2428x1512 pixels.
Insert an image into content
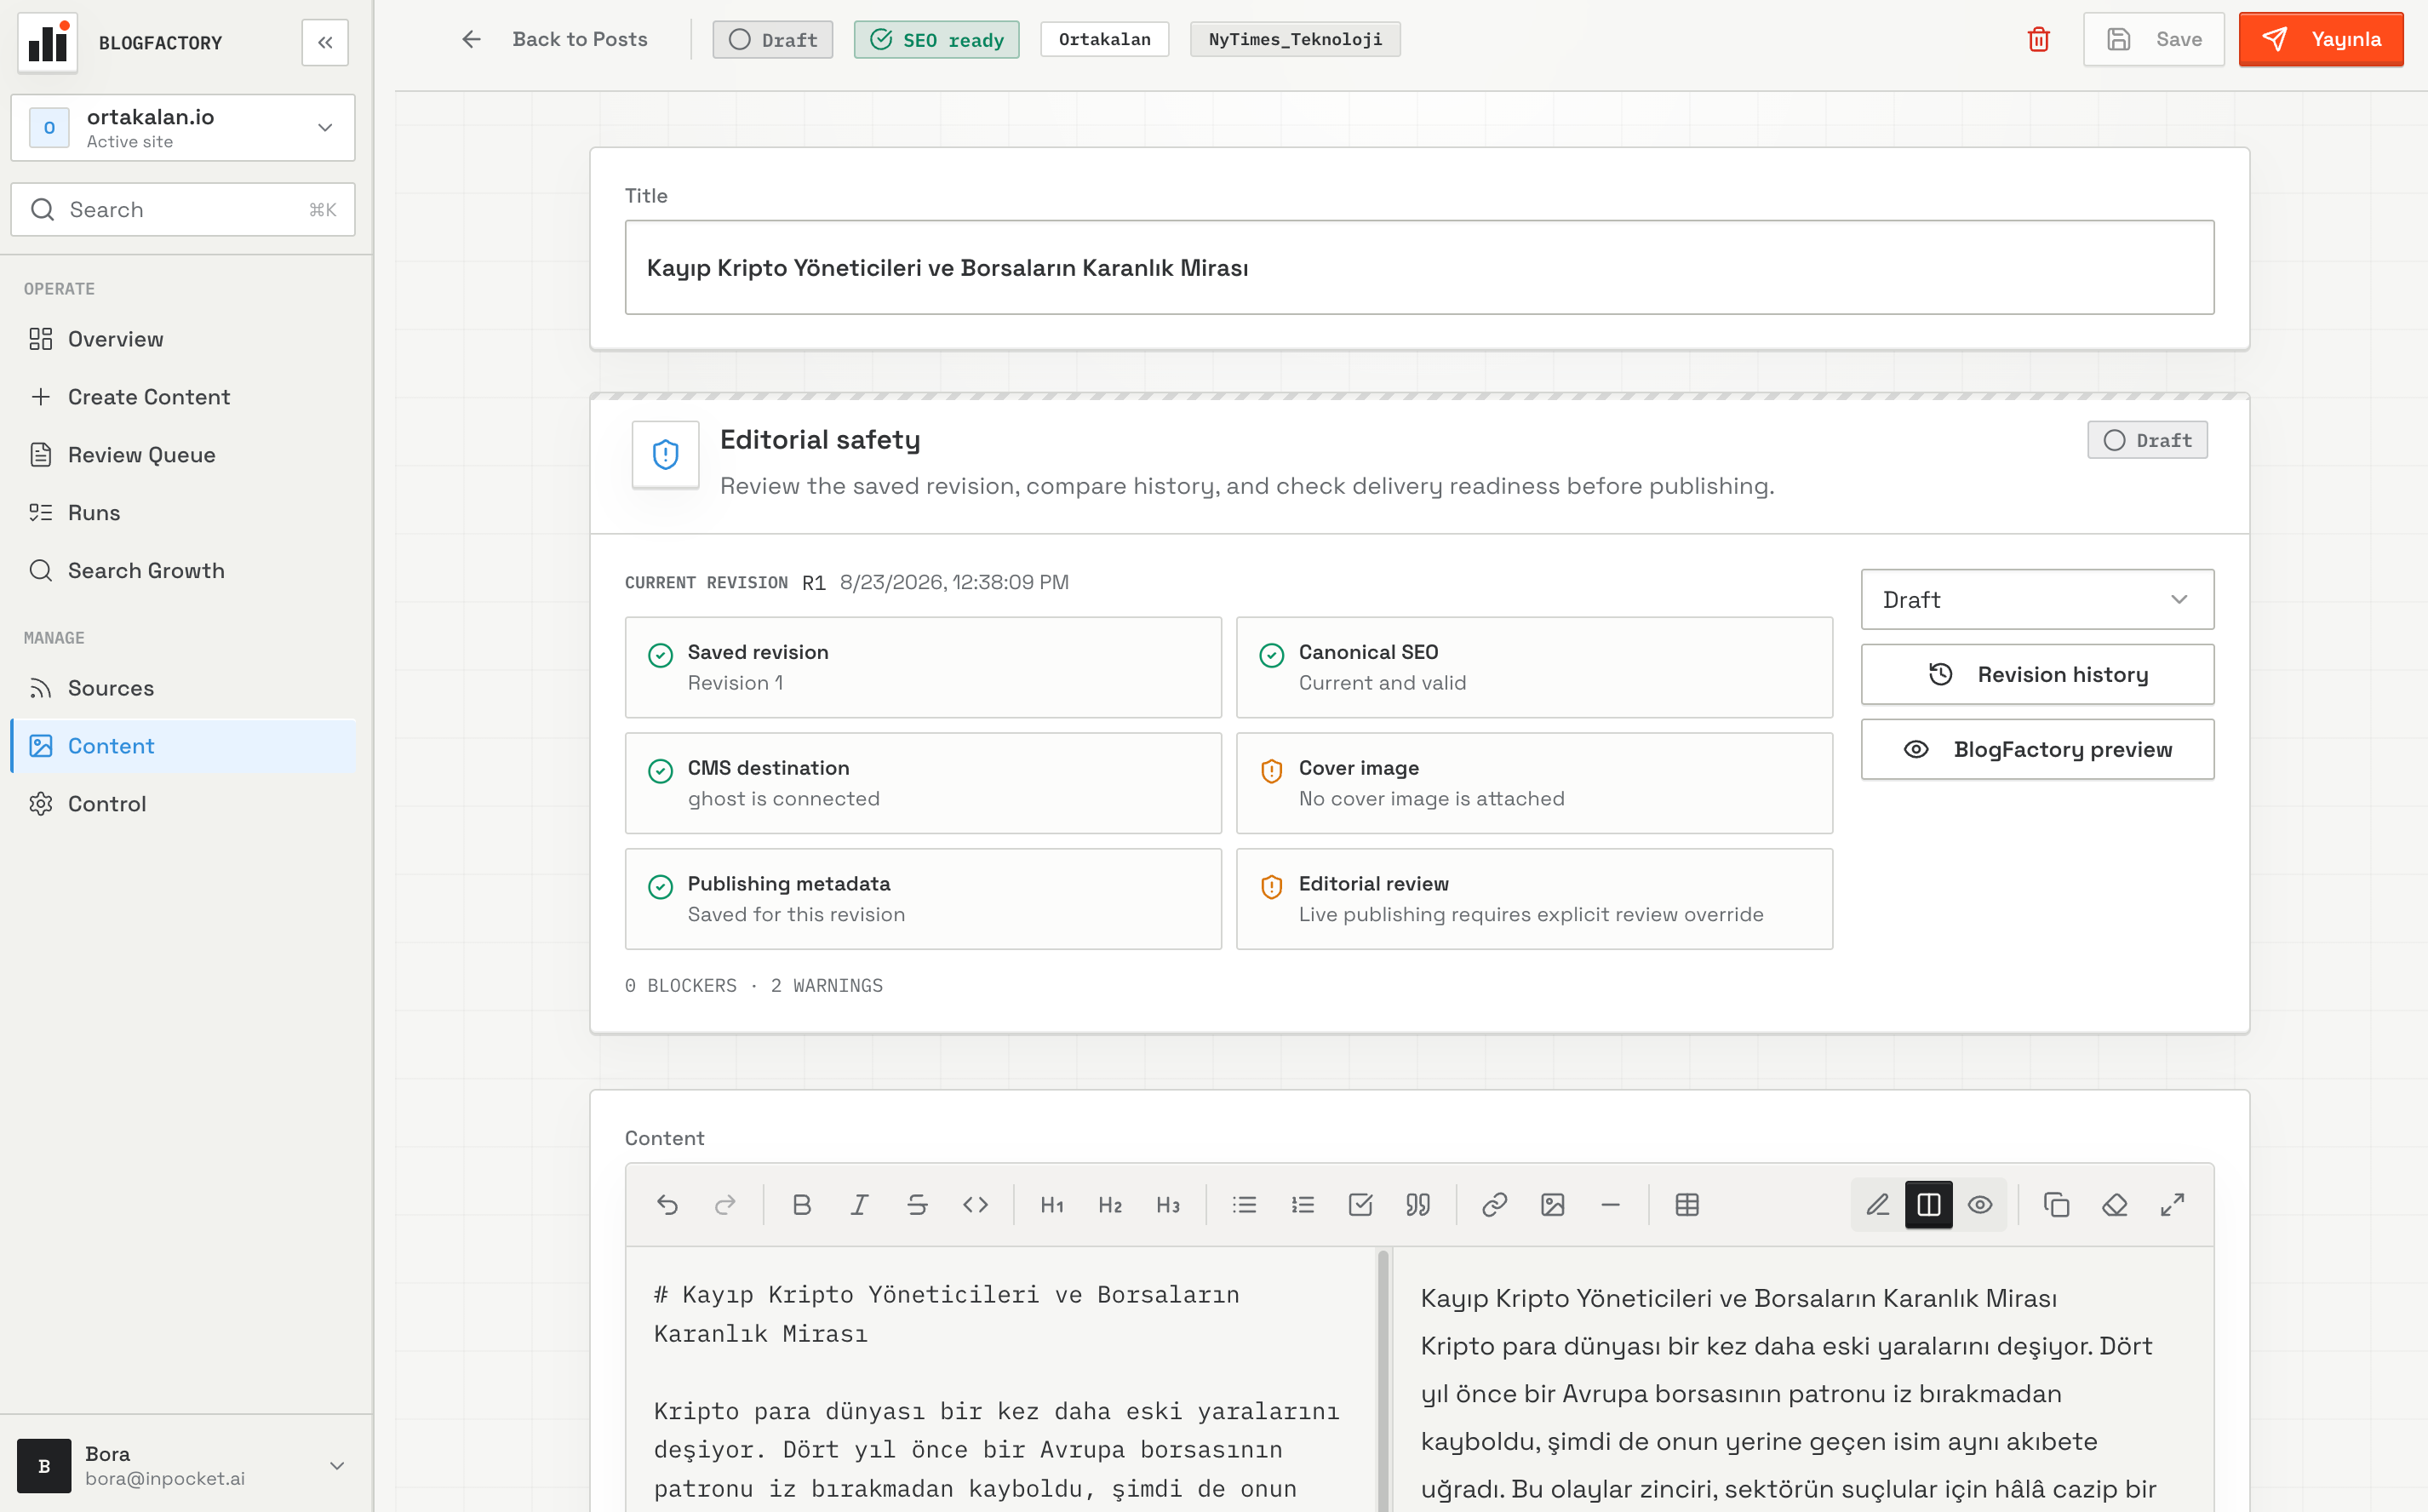[1552, 1205]
